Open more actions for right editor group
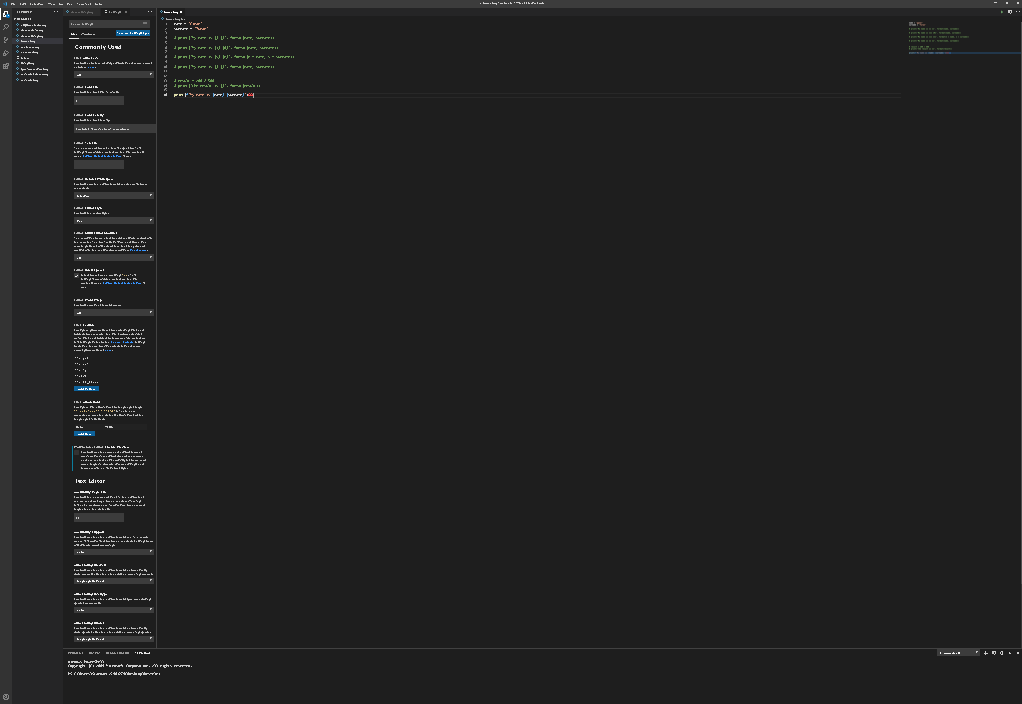 click(x=1017, y=12)
